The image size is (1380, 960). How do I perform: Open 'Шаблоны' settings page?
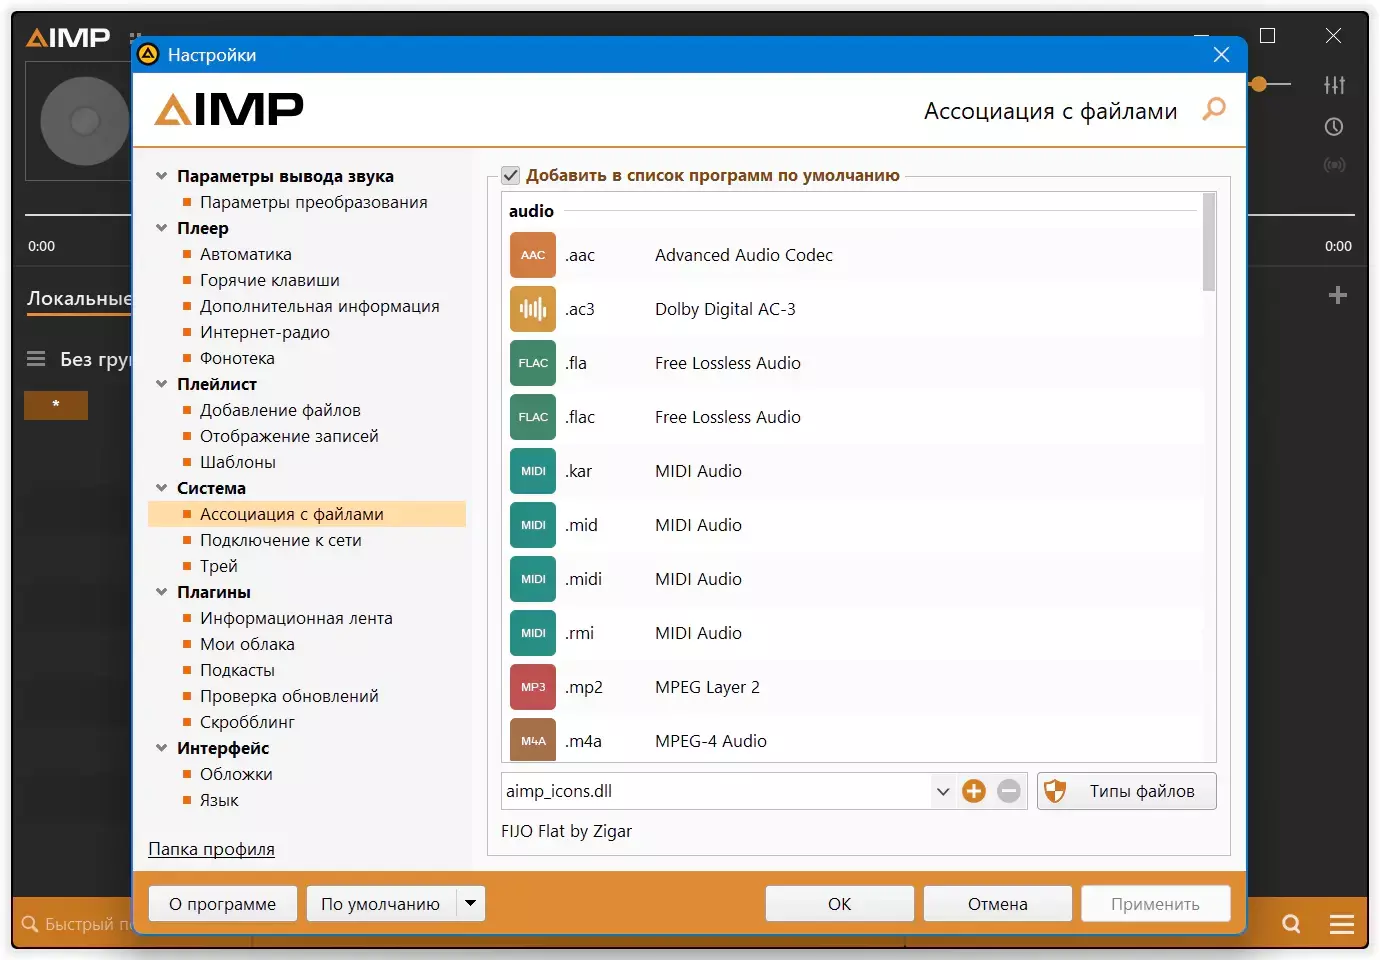click(238, 462)
